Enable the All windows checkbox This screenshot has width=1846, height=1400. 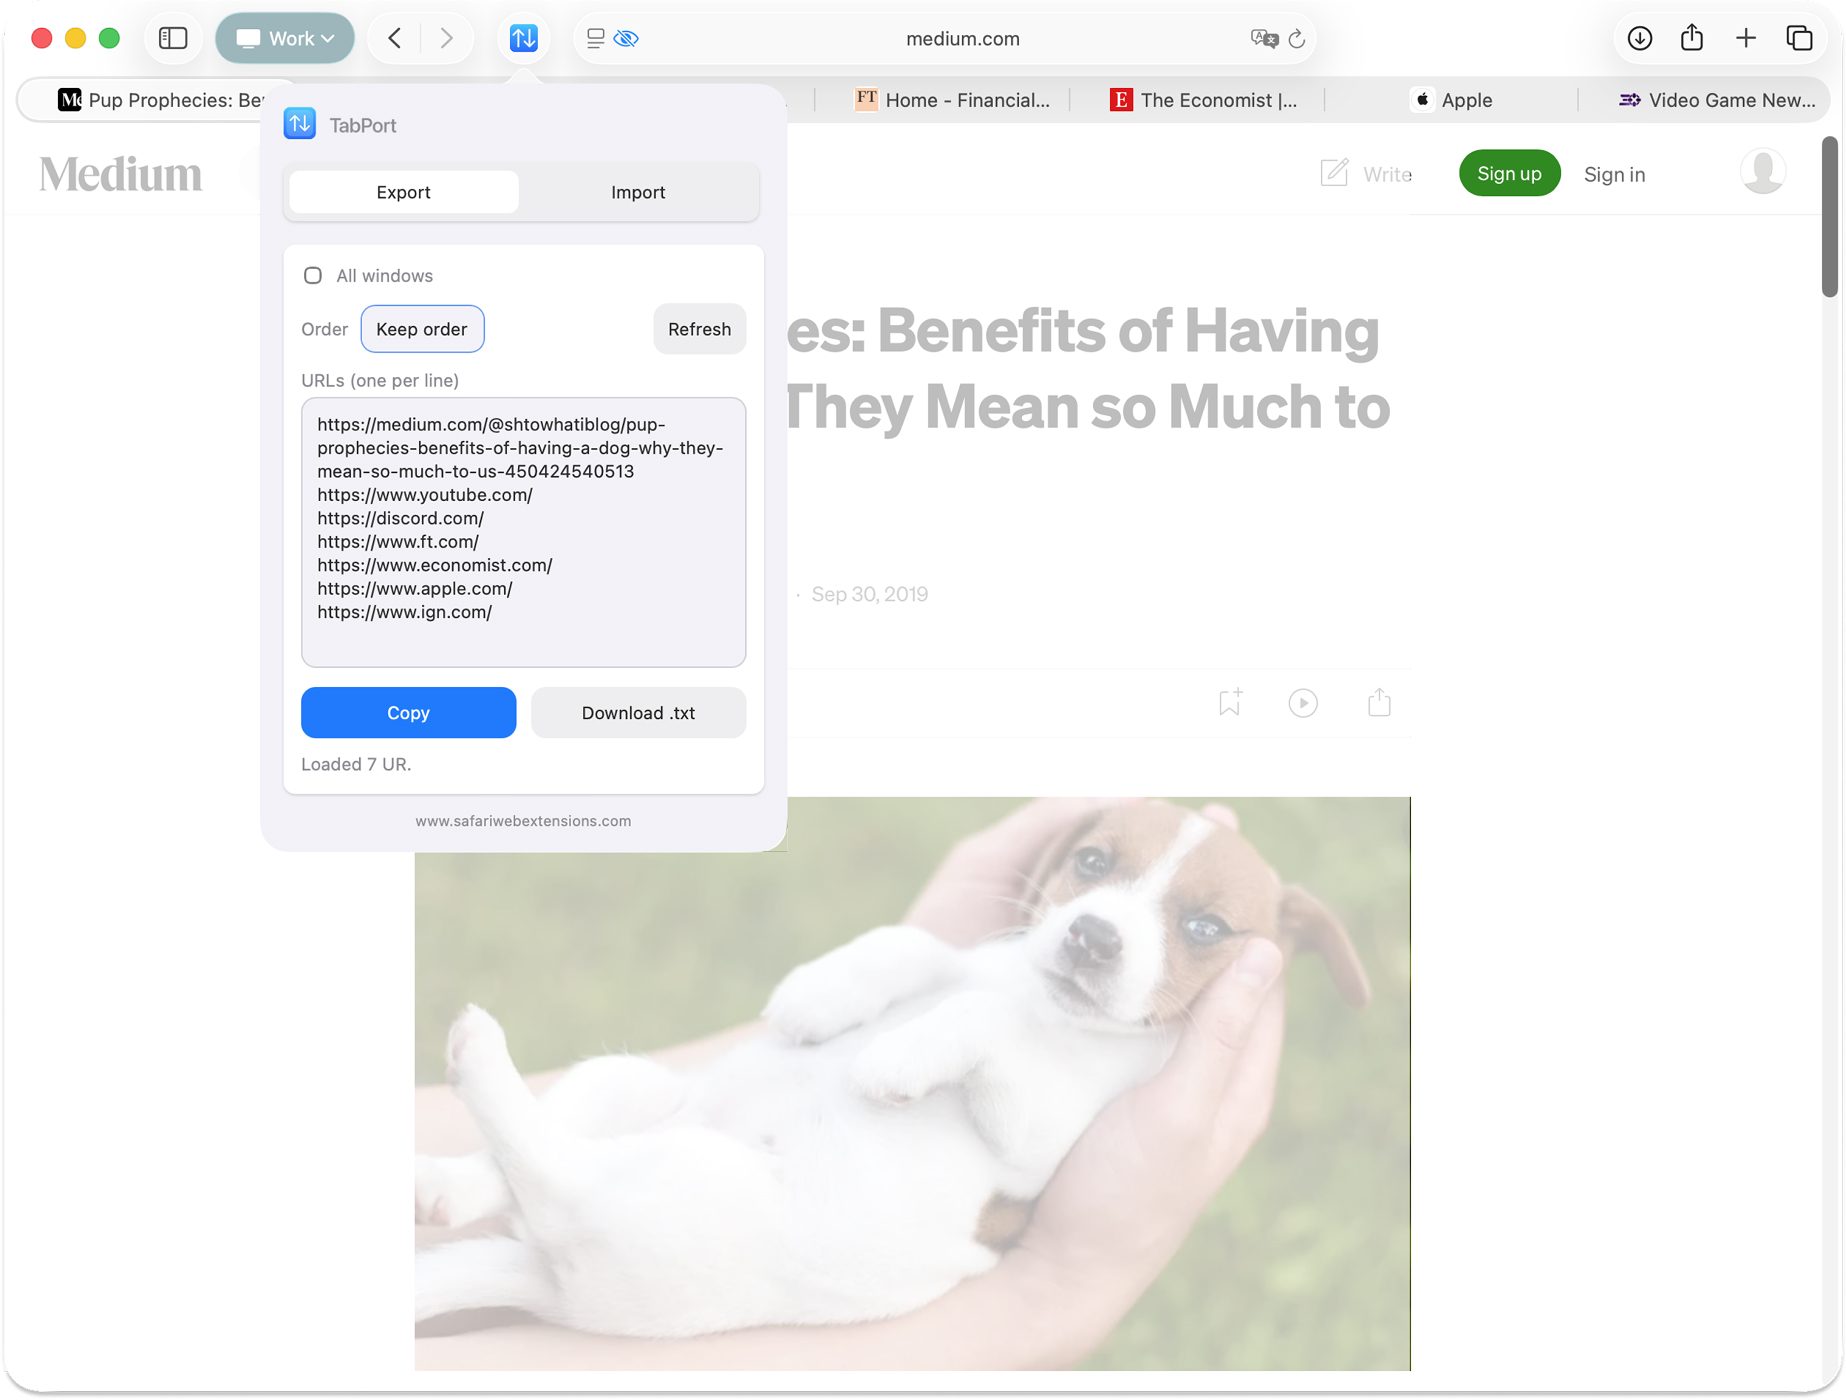pyautogui.click(x=313, y=276)
